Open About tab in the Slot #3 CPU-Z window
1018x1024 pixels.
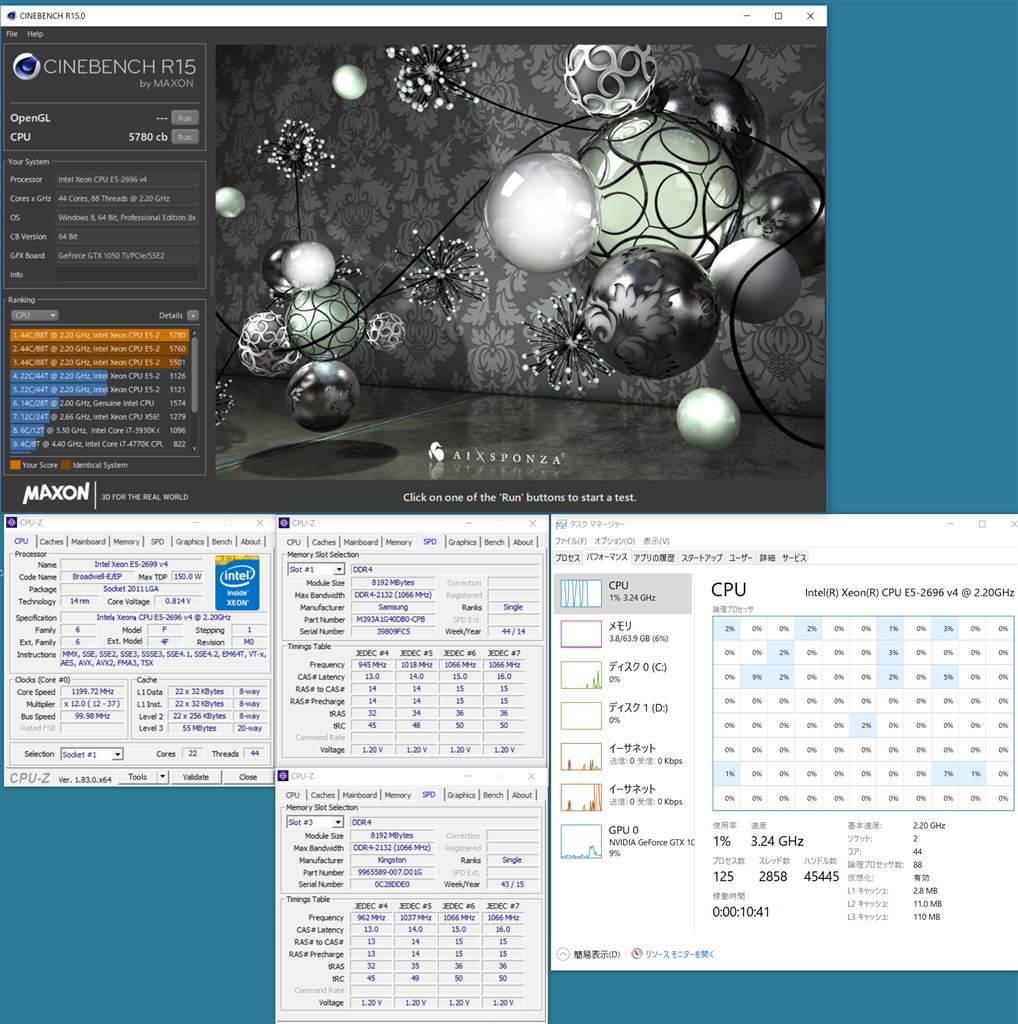[x=522, y=795]
